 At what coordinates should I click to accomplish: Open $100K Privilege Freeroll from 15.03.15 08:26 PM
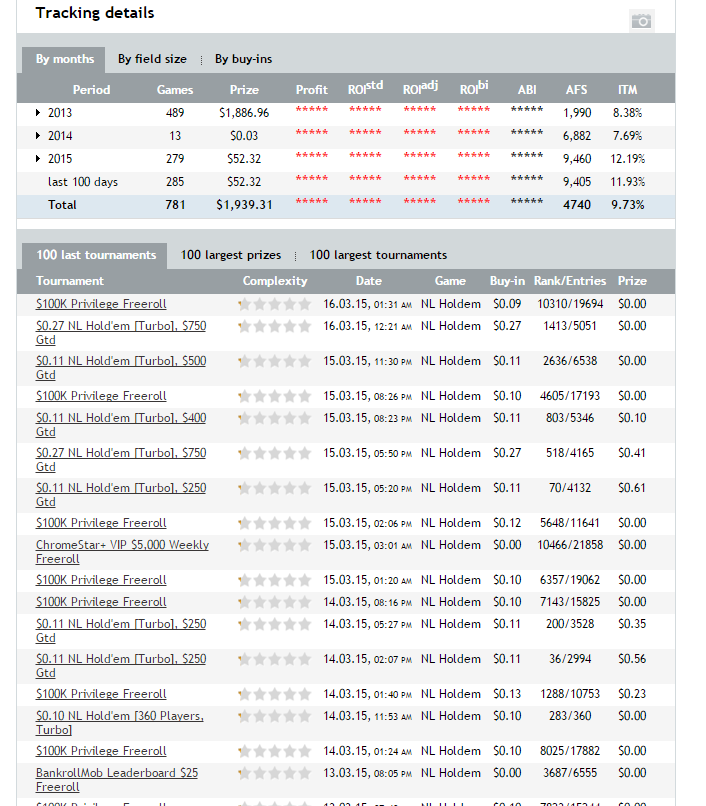click(101, 396)
